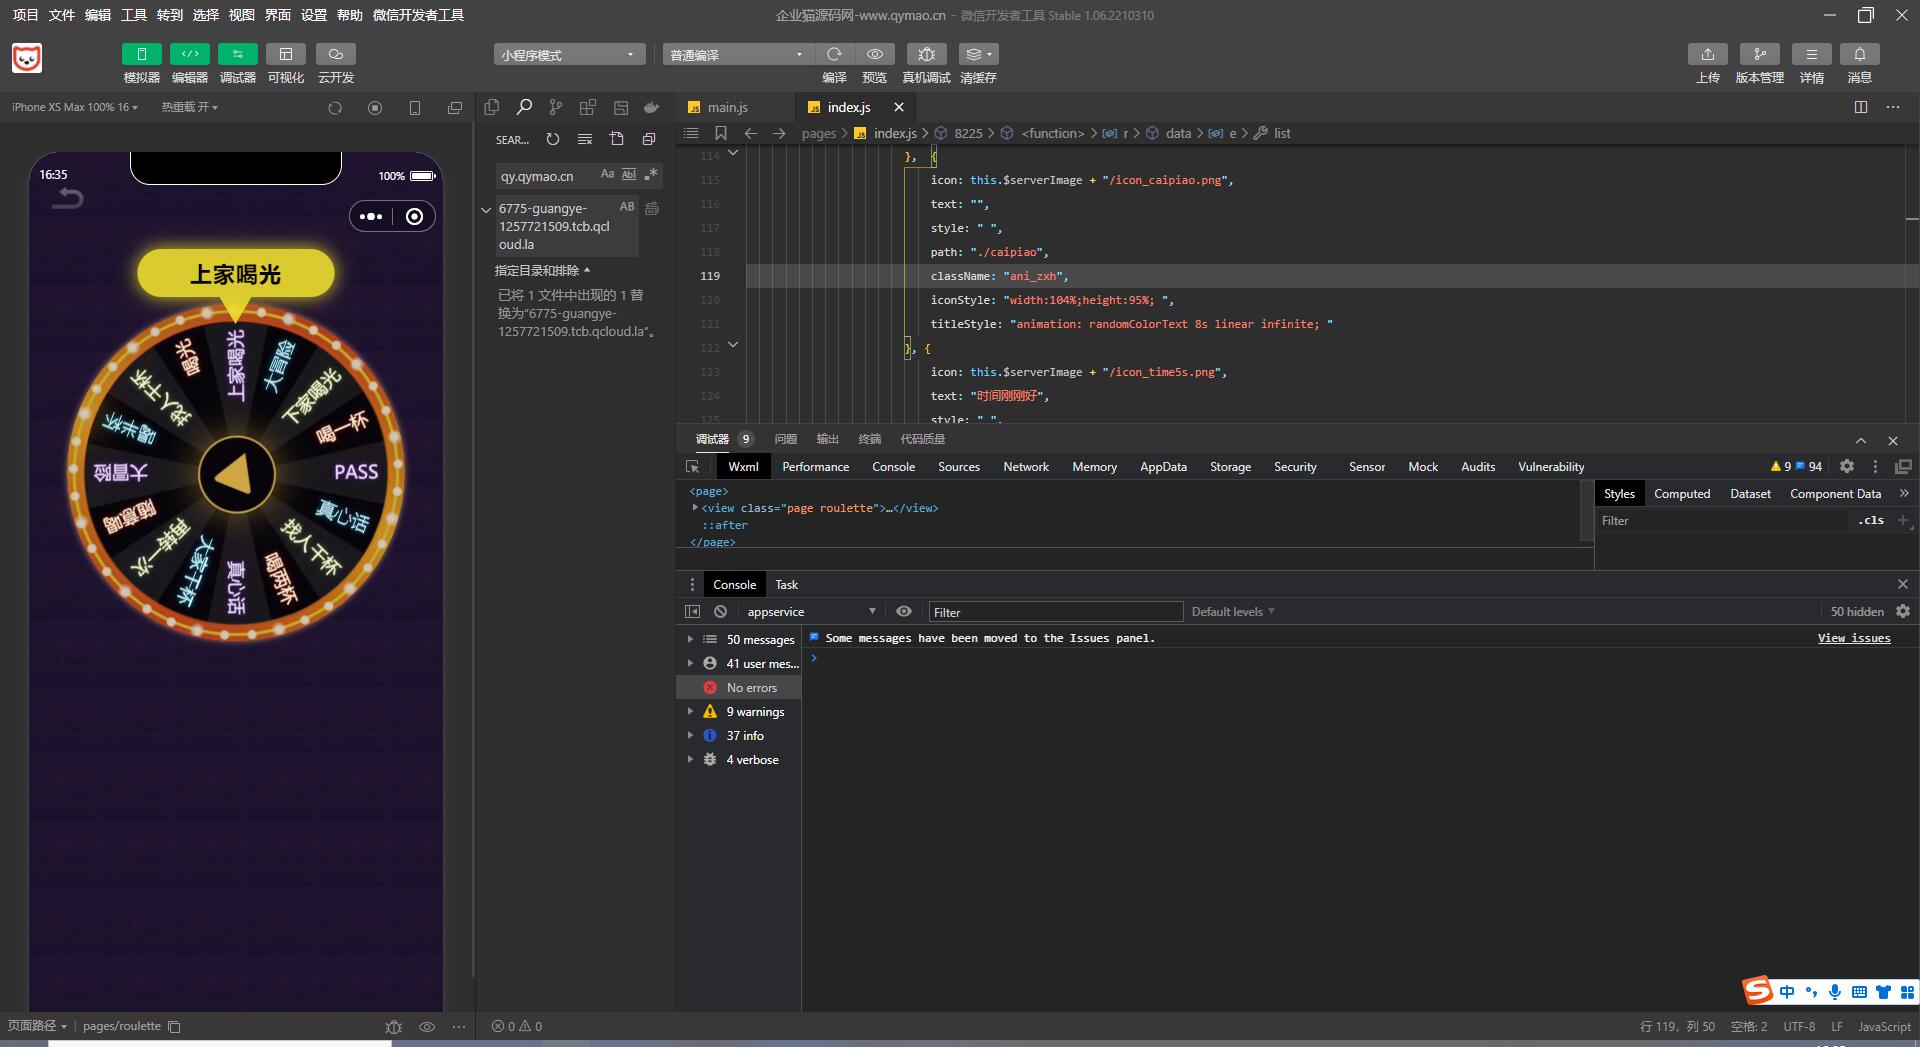Spin the roulette wheel center button
The height and width of the screenshot is (1047, 1920).
(x=236, y=475)
